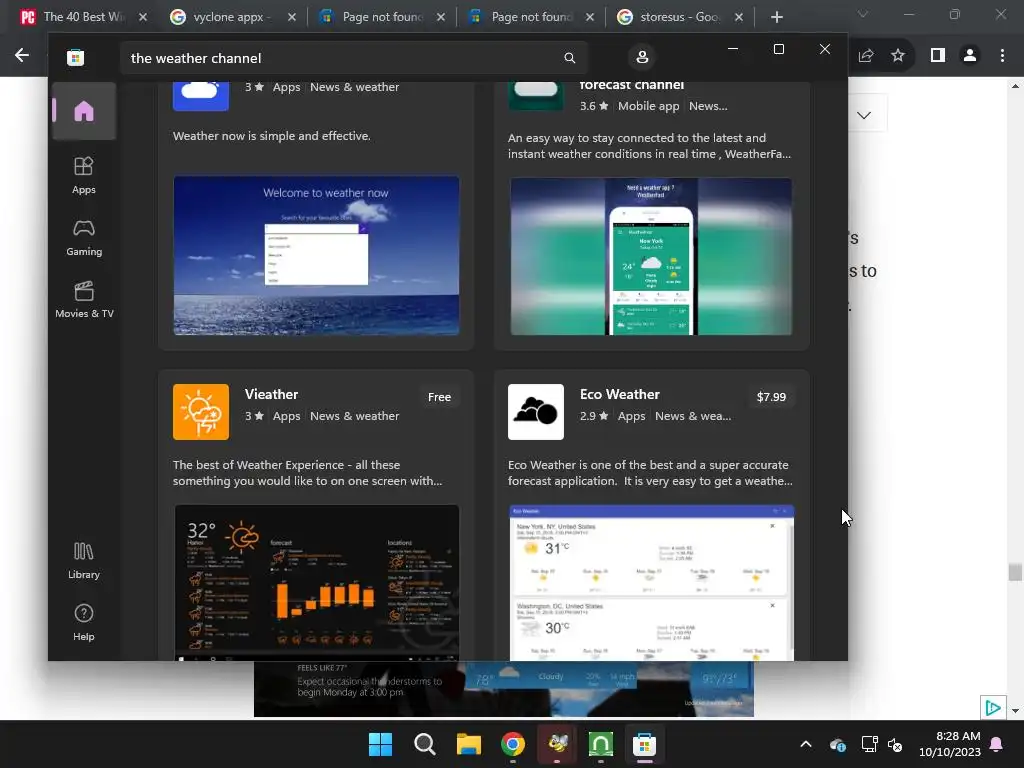Open Chrome's profile avatar icon
Screen dimensions: 1024x768
970,56
